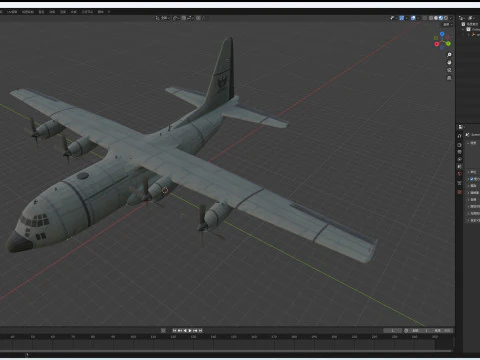Switch to rendered shading
This screenshot has width=480, height=360.
pos(446,18)
